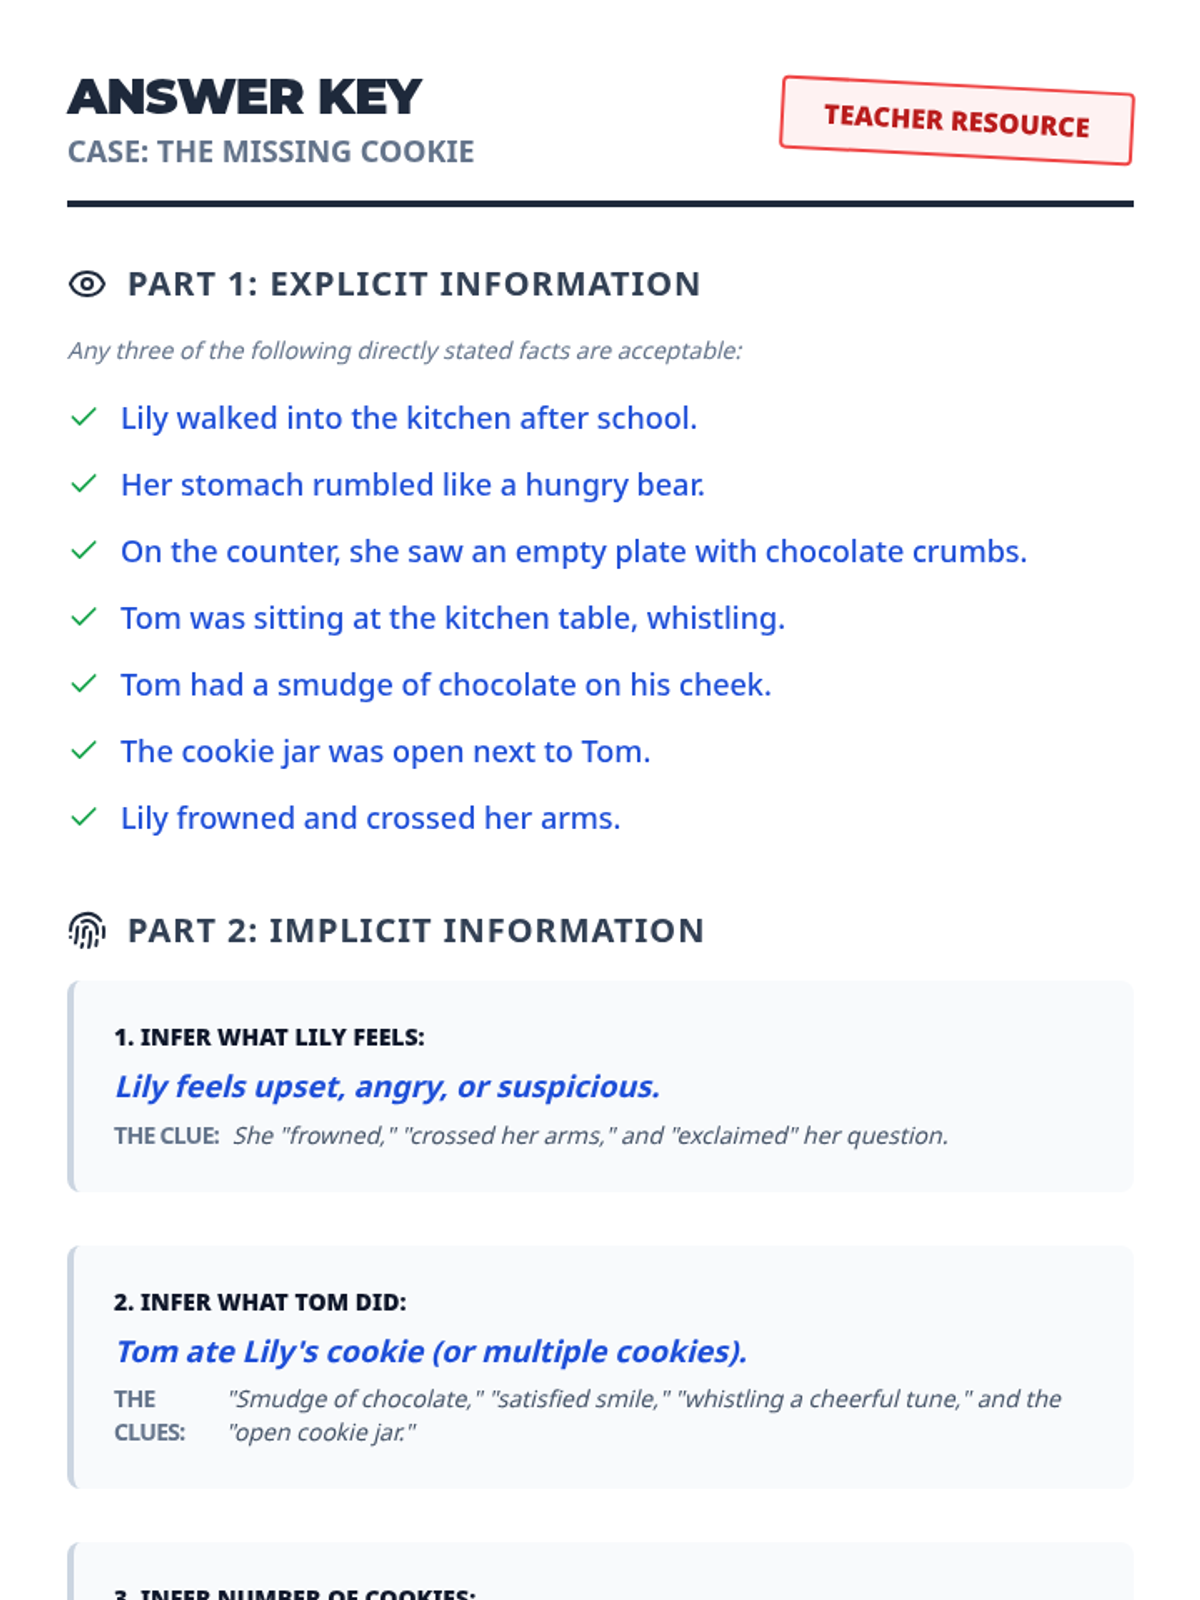Click the fingerprint icon beside Part 2
Image resolution: width=1200 pixels, height=1600 pixels.
[x=87, y=931]
